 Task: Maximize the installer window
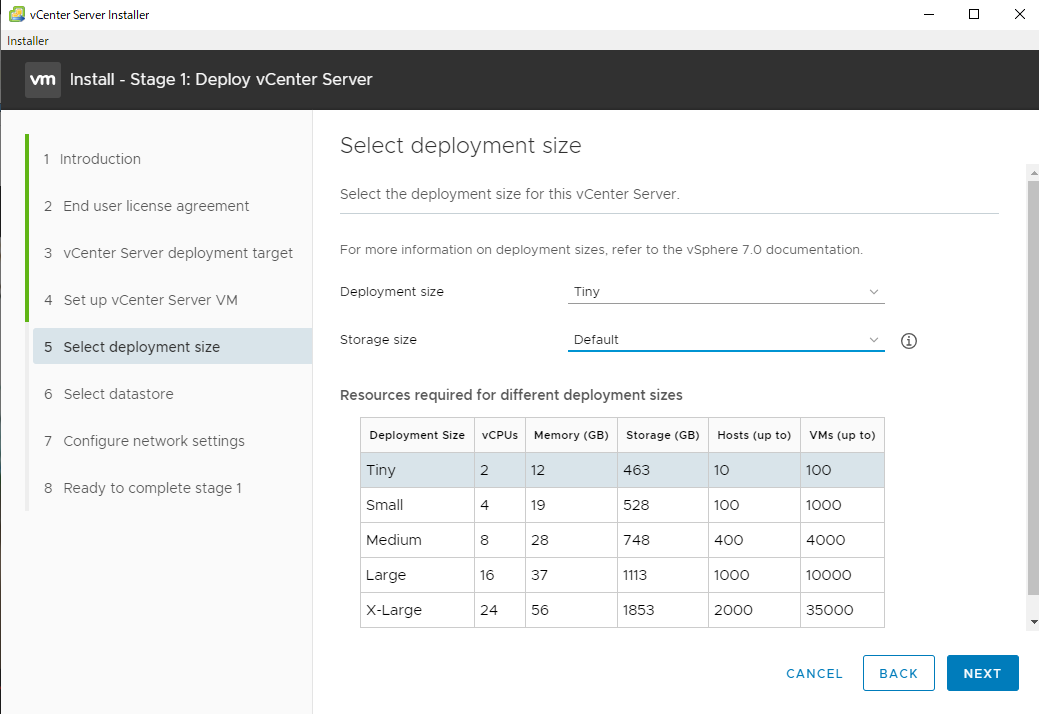[x=974, y=15]
